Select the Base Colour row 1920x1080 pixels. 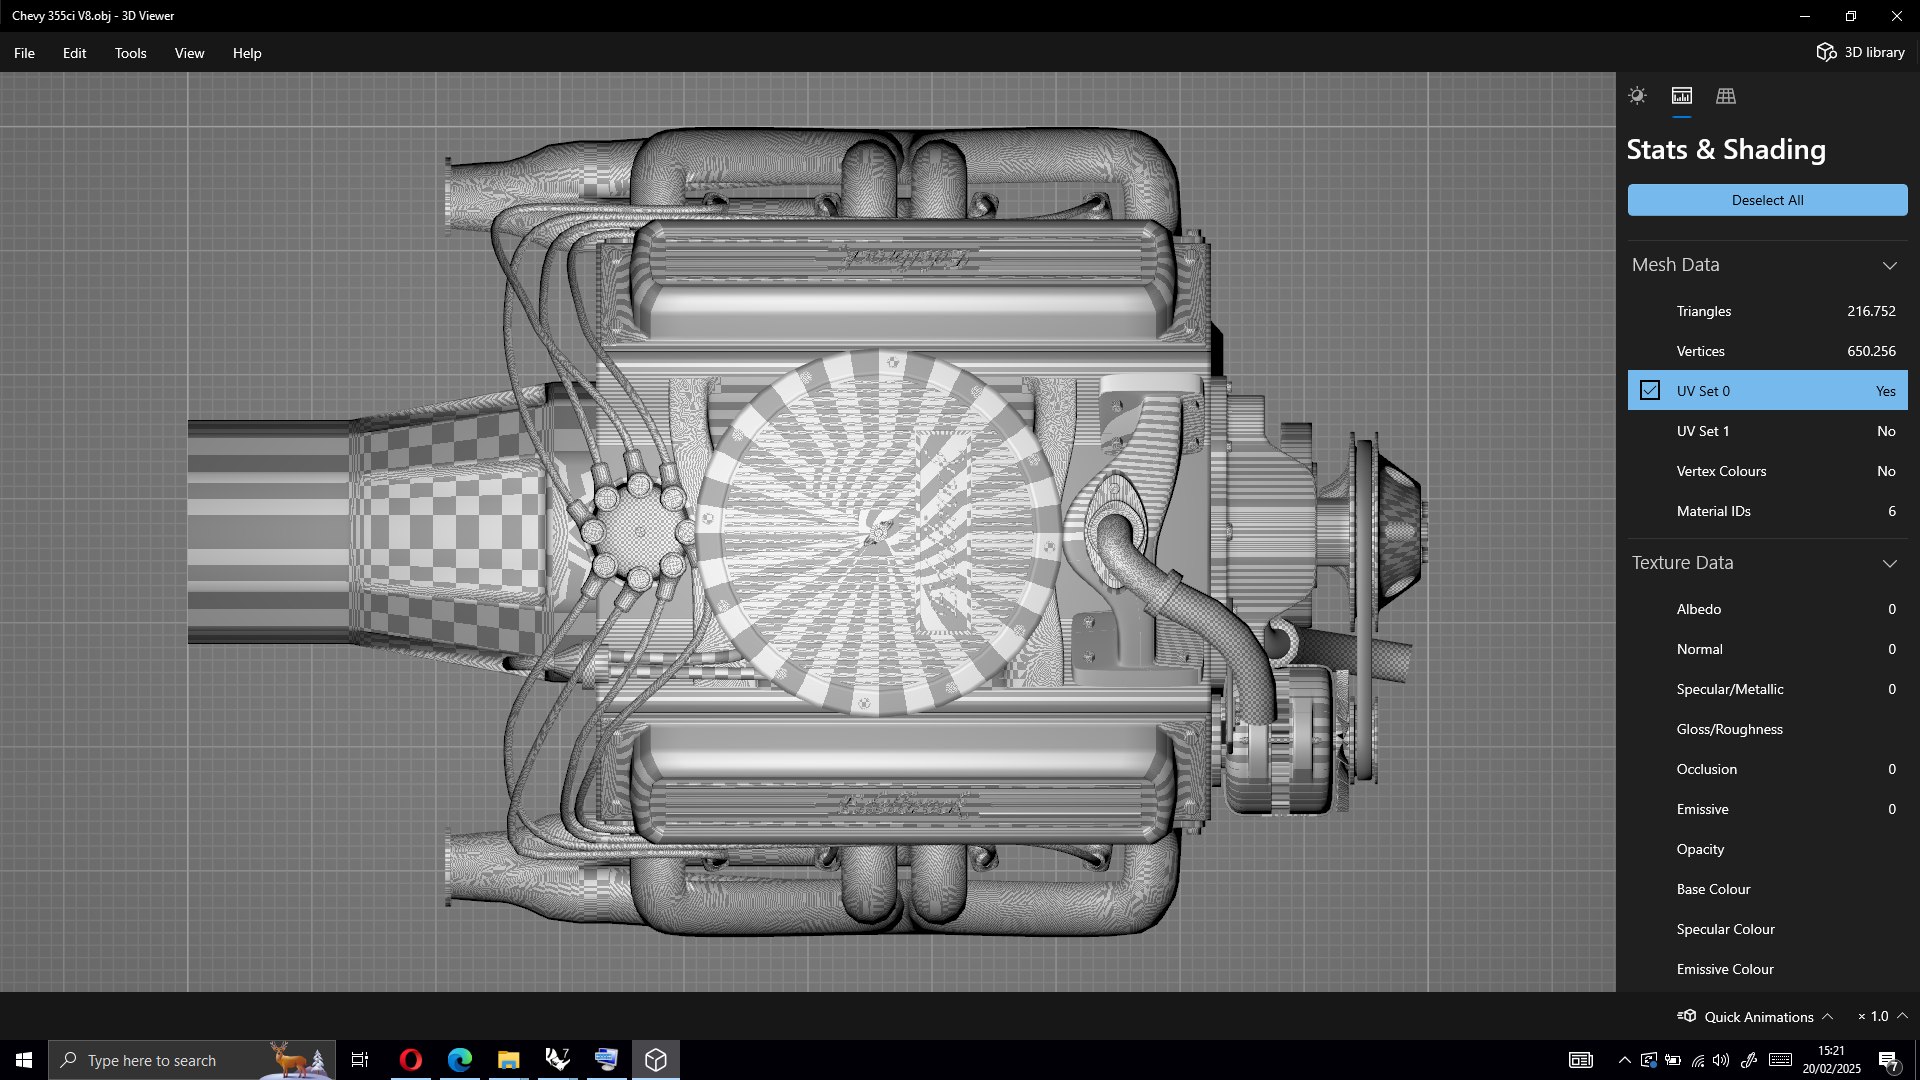tap(1767, 889)
